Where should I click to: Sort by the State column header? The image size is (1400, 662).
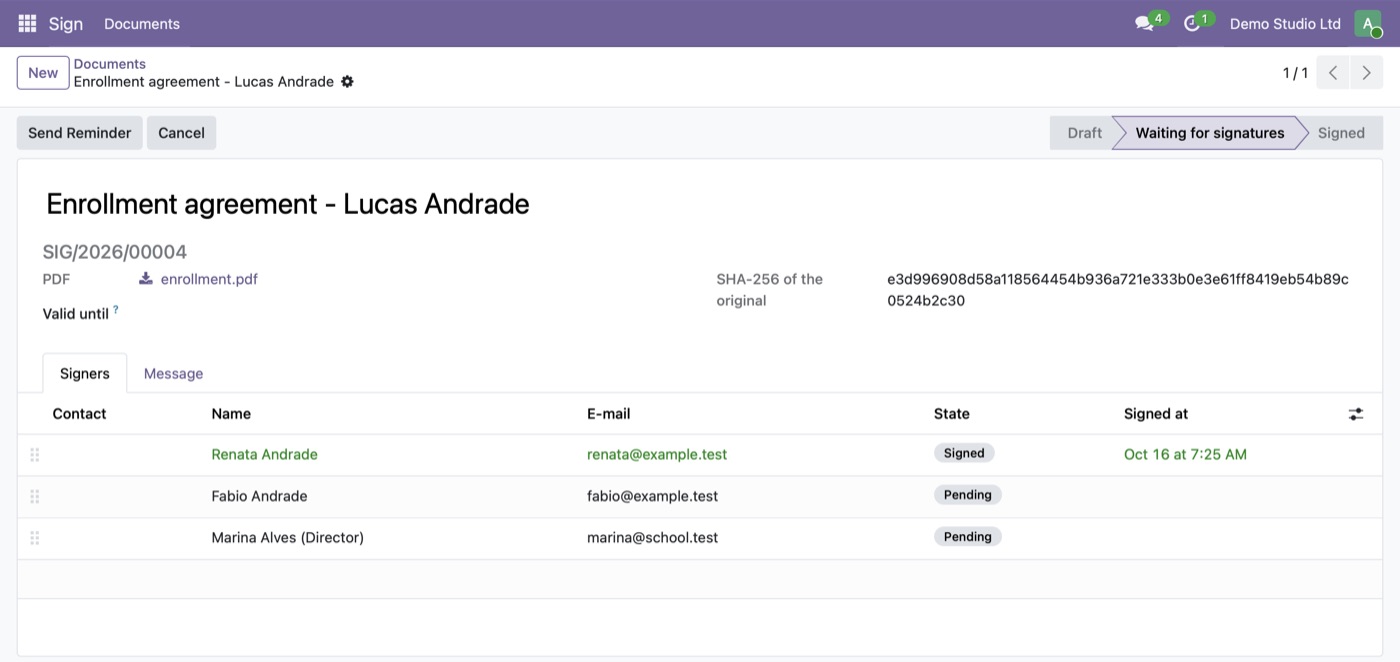point(952,414)
